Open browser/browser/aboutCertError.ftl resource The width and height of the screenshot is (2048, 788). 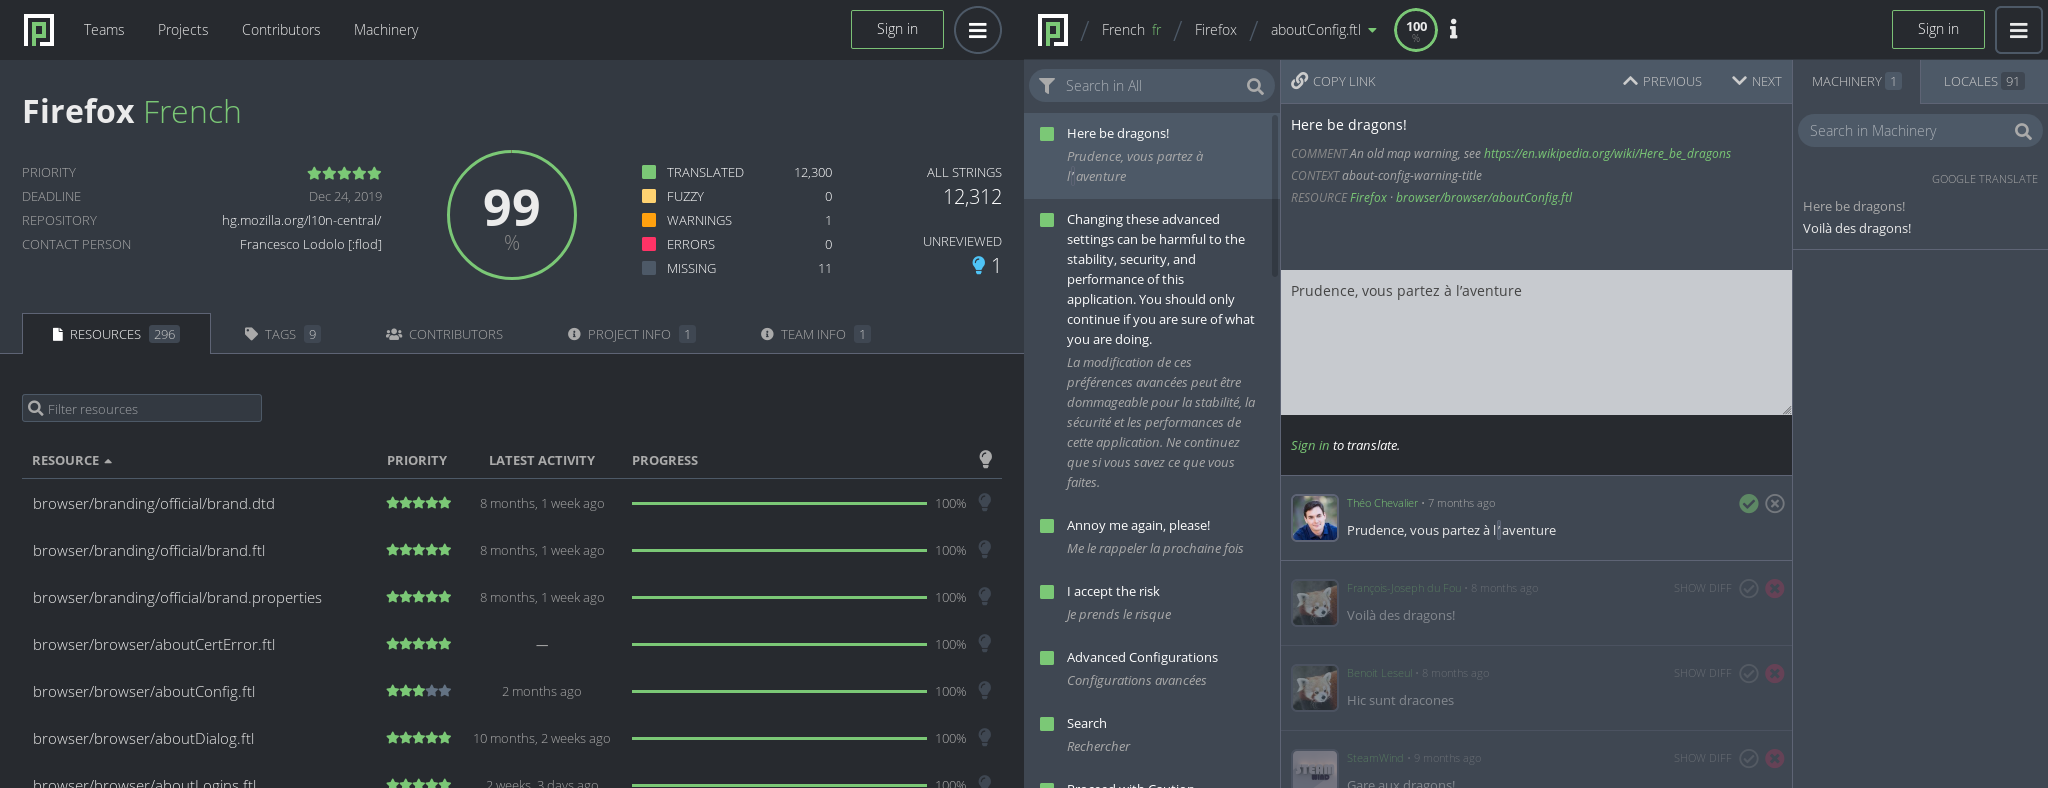point(154,645)
